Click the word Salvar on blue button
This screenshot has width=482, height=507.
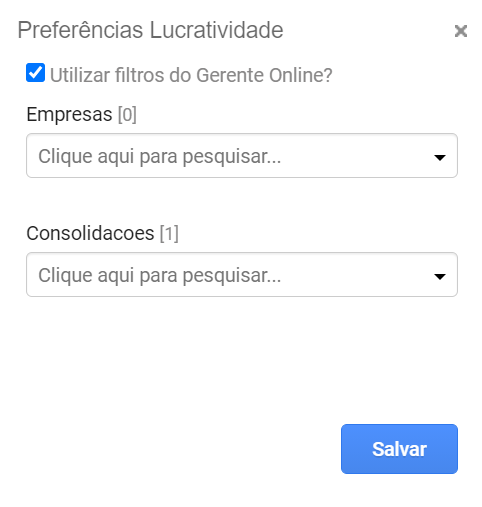click(399, 449)
